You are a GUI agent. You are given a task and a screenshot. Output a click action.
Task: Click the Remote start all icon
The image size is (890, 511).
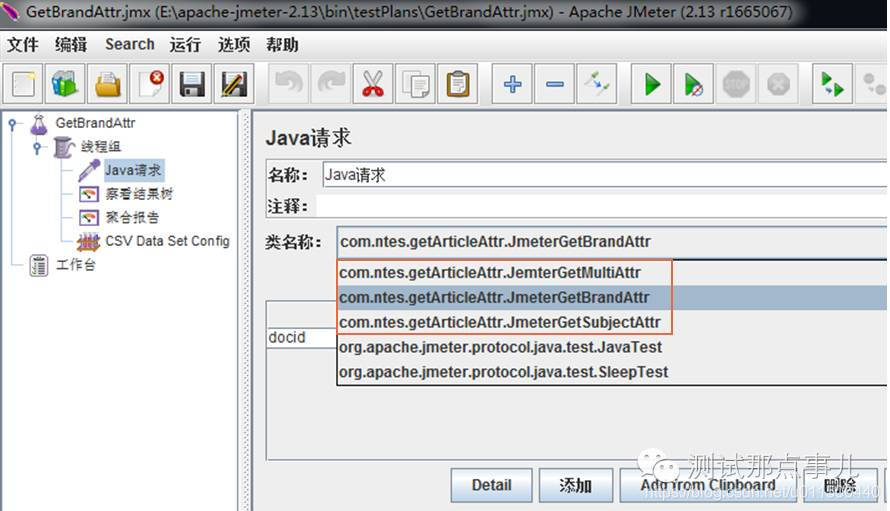coord(832,84)
